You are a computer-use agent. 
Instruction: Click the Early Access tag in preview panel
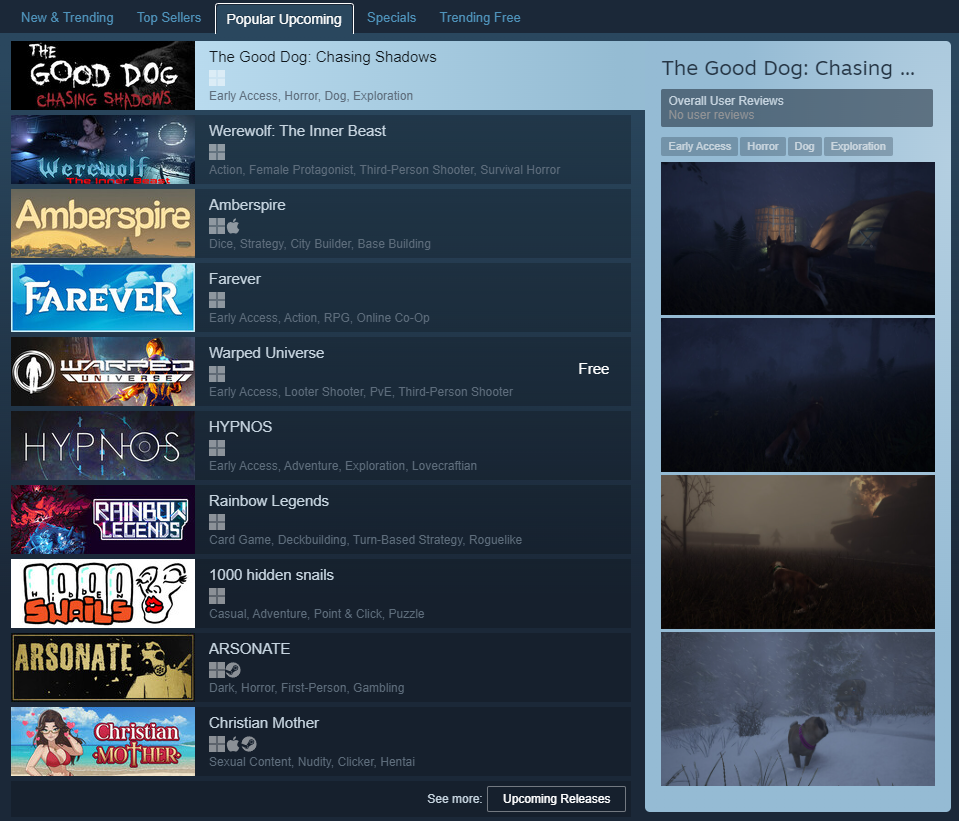tap(699, 146)
